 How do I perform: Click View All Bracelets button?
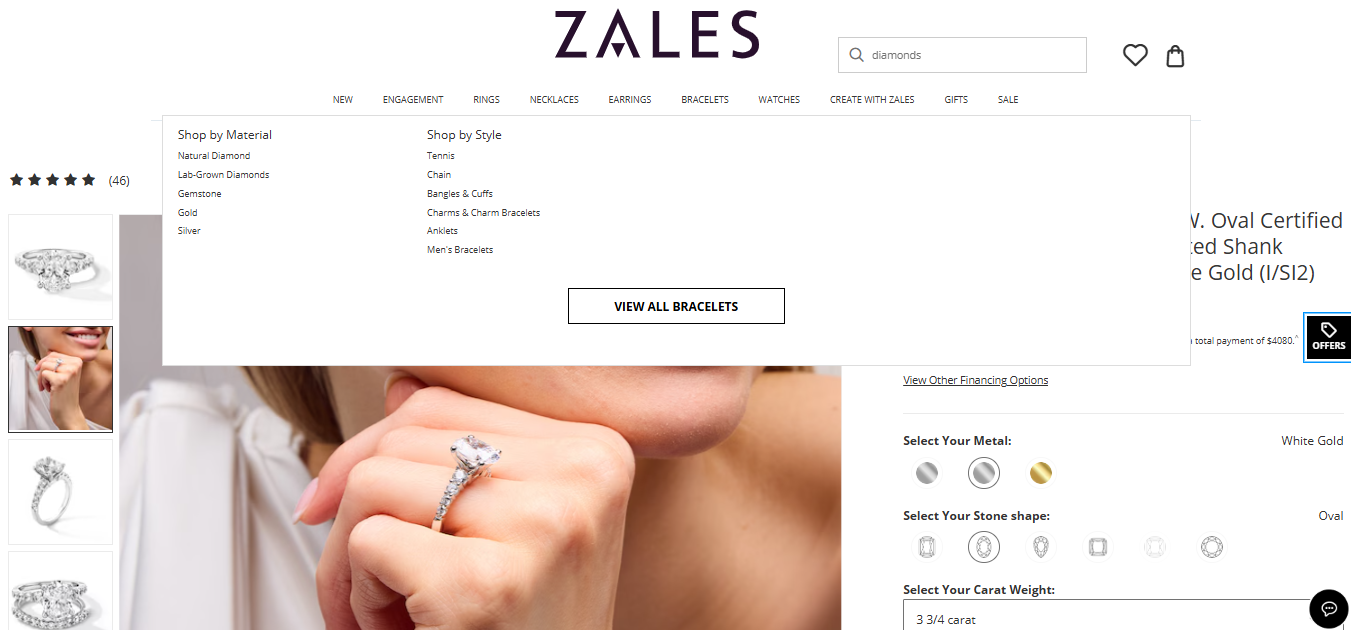point(676,306)
